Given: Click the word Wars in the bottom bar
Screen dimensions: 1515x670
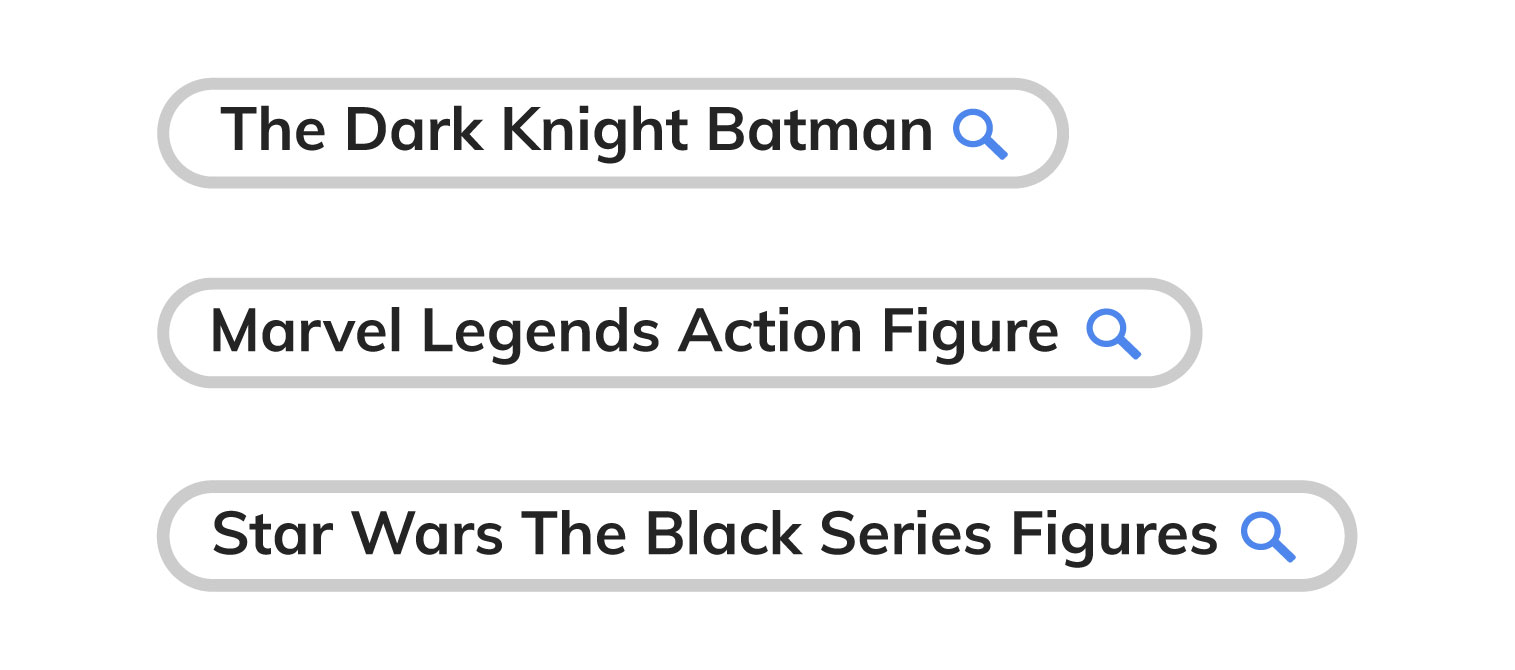Looking at the screenshot, I should pyautogui.click(x=428, y=535).
